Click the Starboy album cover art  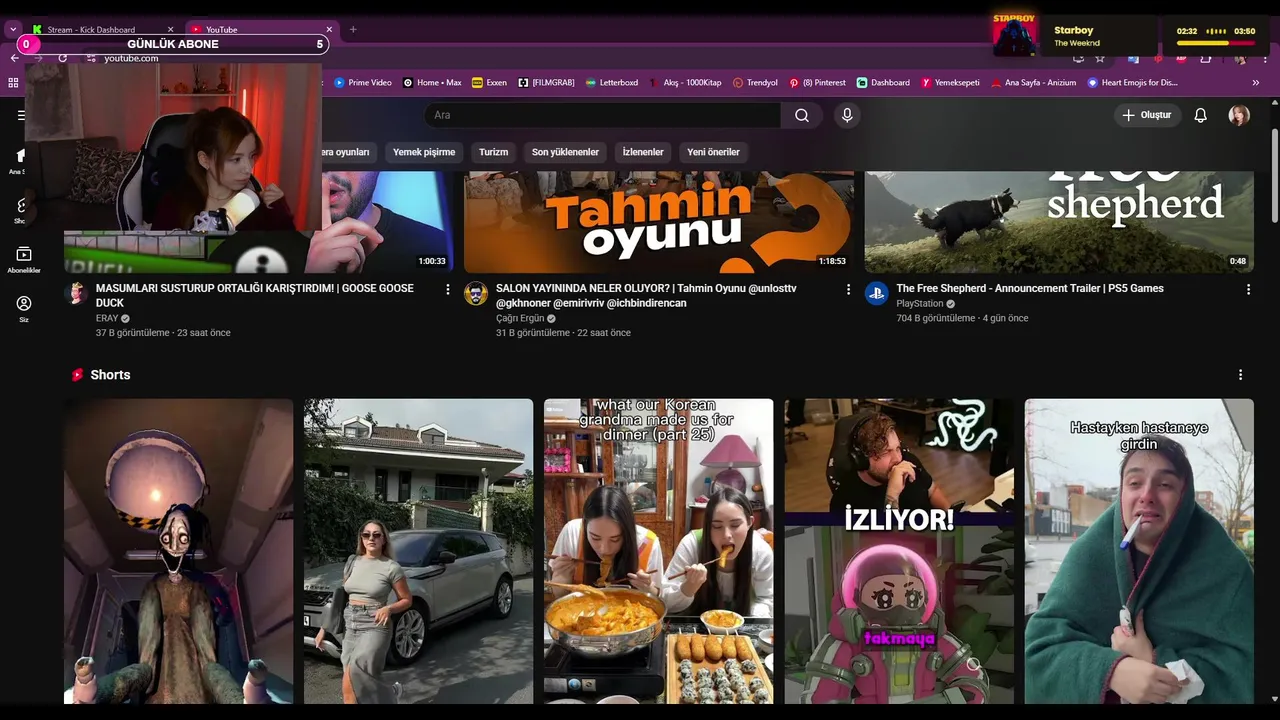tap(1015, 35)
